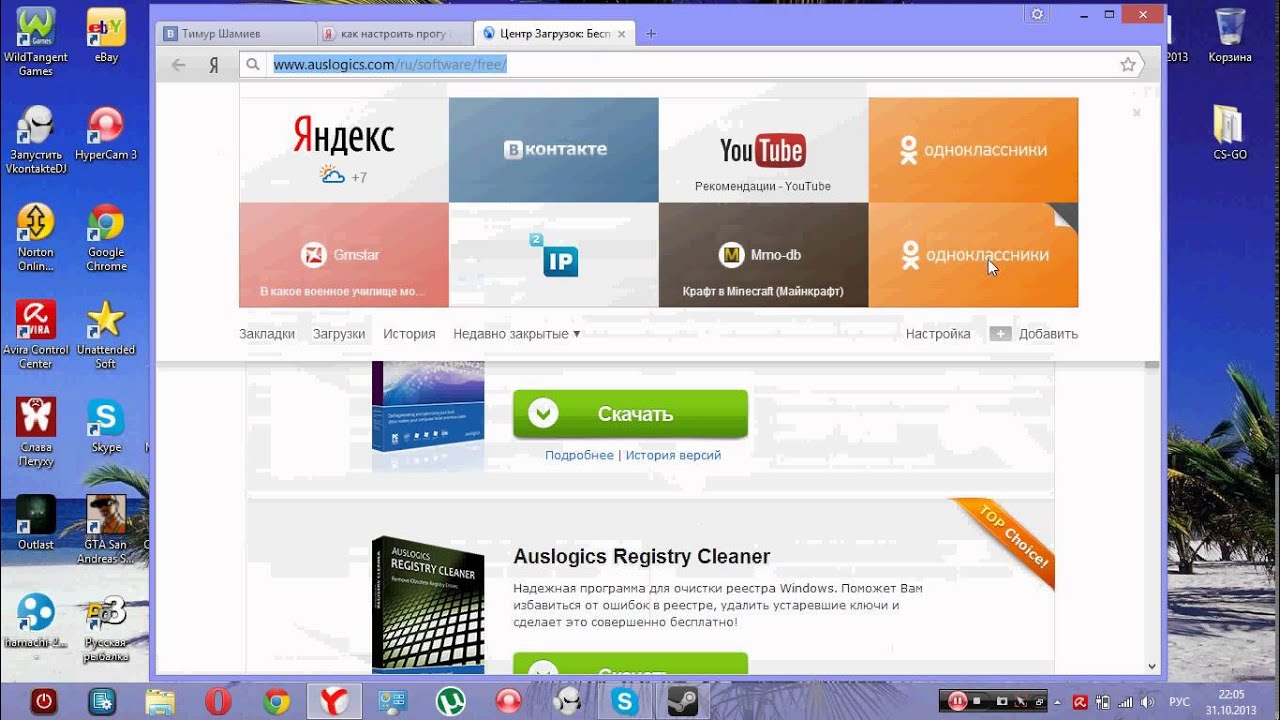1280x720 pixels.
Task: Click the green Скачать download button
Action: (x=630, y=414)
